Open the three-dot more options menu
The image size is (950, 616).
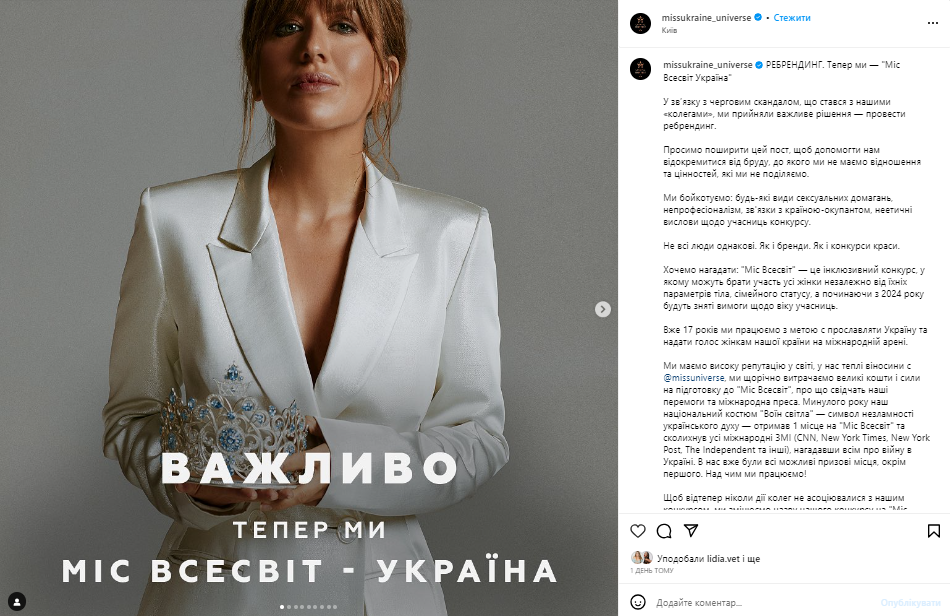click(x=932, y=23)
